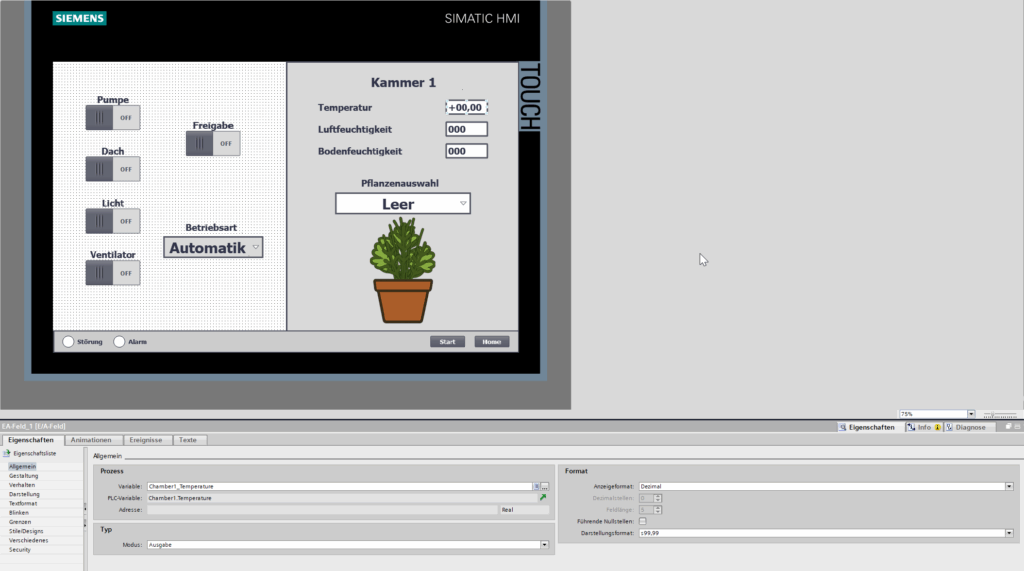Image resolution: width=1024 pixels, height=571 pixels.
Task: Click the Störung indicator circle
Action: [x=69, y=342]
